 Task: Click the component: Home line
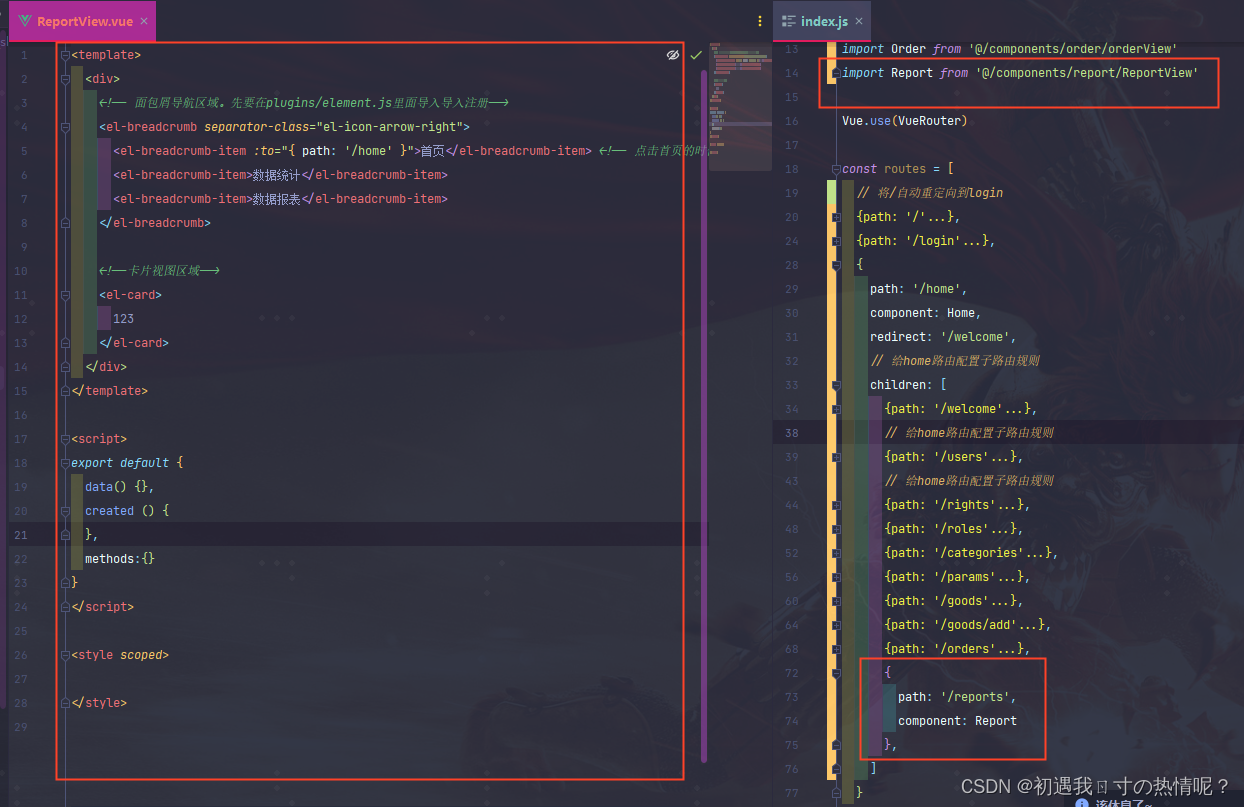pos(926,313)
